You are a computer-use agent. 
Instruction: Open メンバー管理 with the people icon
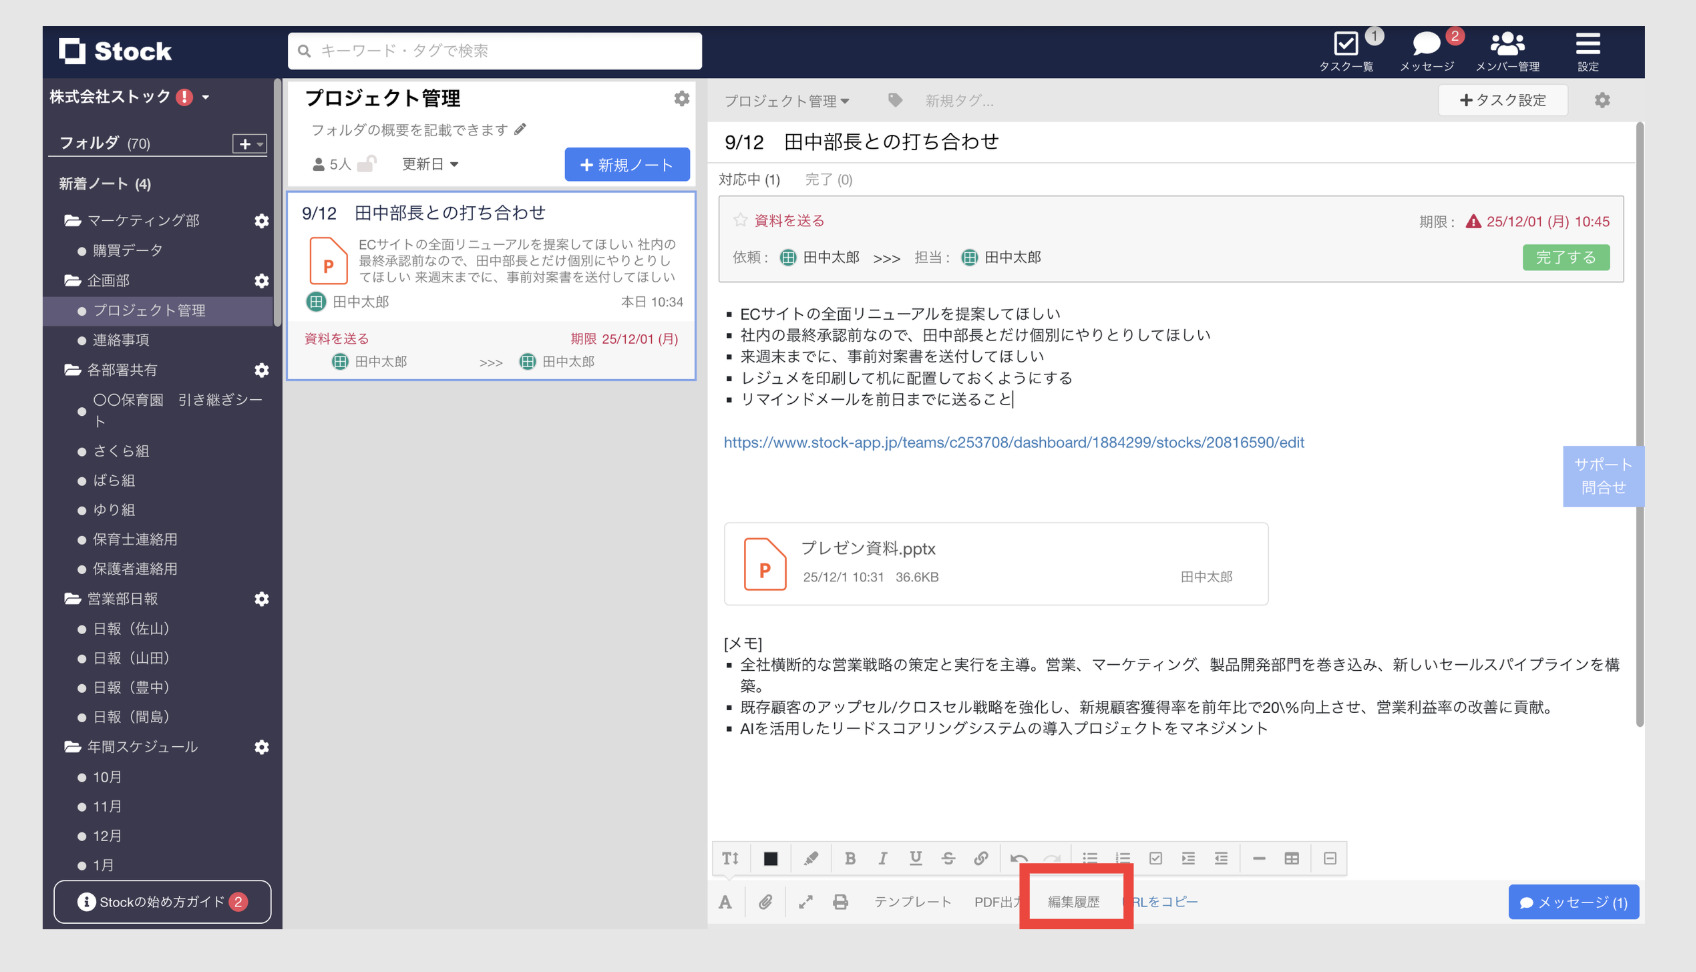1506,44
